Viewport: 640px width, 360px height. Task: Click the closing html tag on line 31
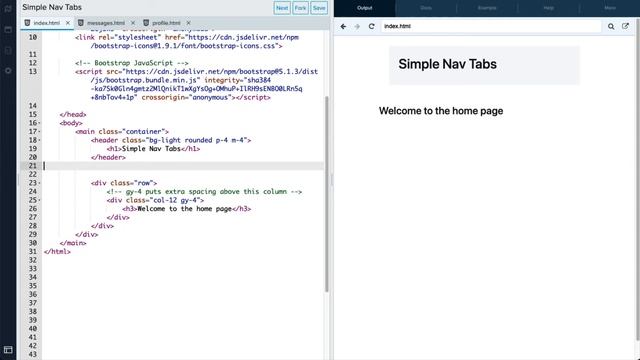[57, 251]
